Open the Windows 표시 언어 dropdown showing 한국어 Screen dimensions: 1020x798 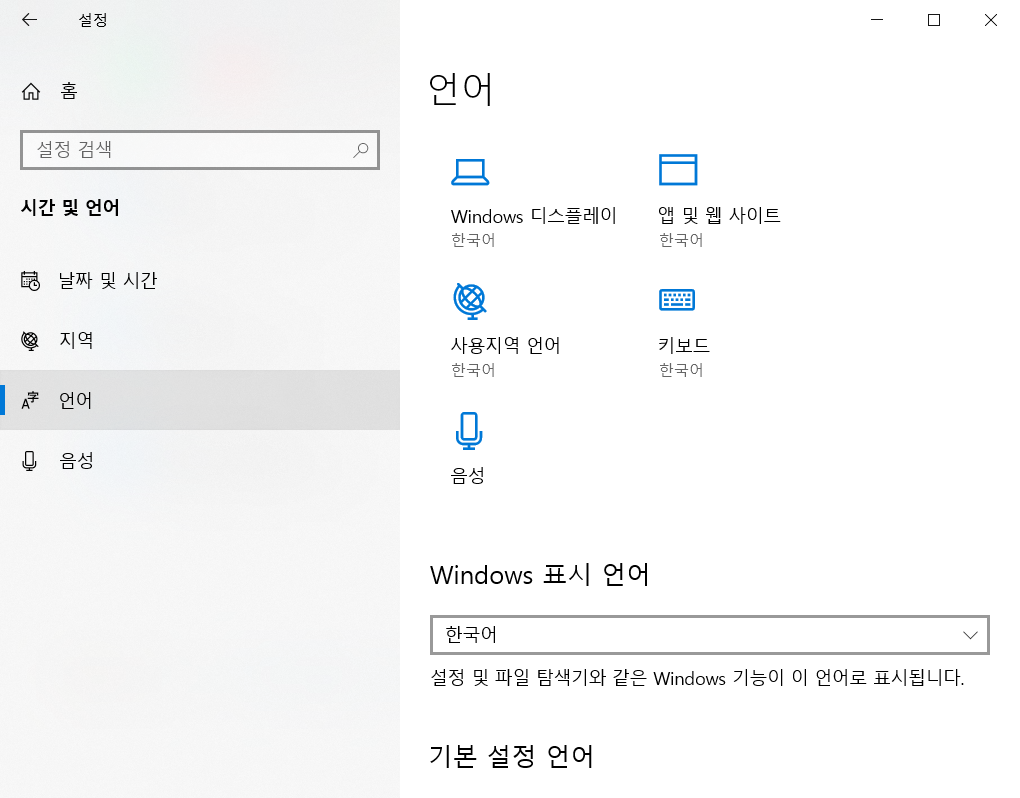(710, 635)
